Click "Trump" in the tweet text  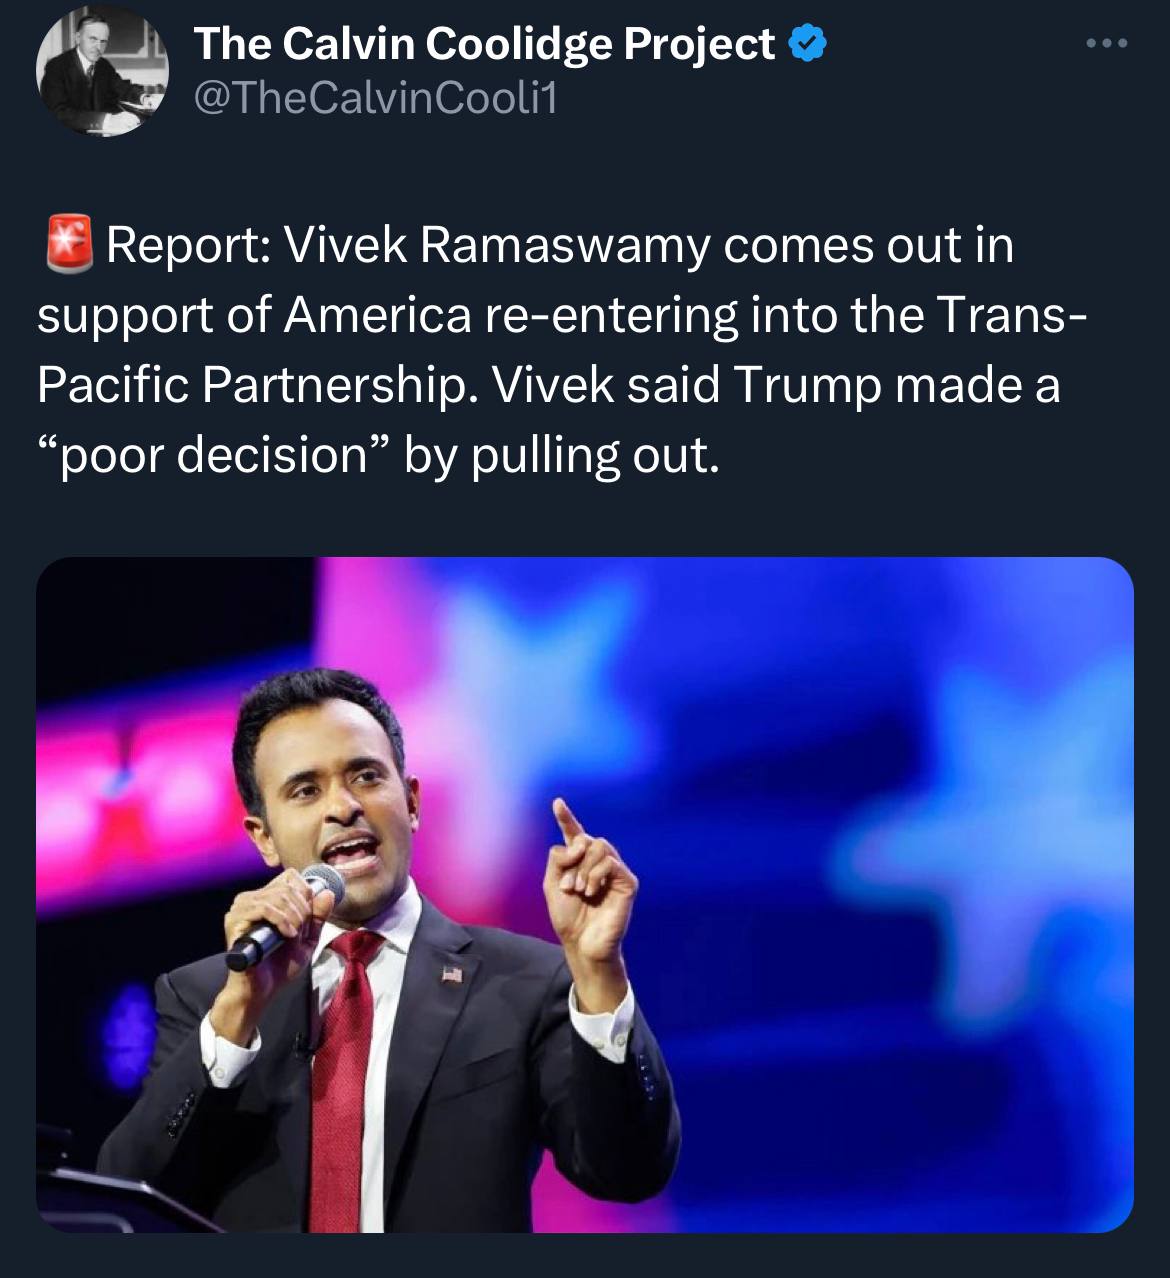point(806,385)
